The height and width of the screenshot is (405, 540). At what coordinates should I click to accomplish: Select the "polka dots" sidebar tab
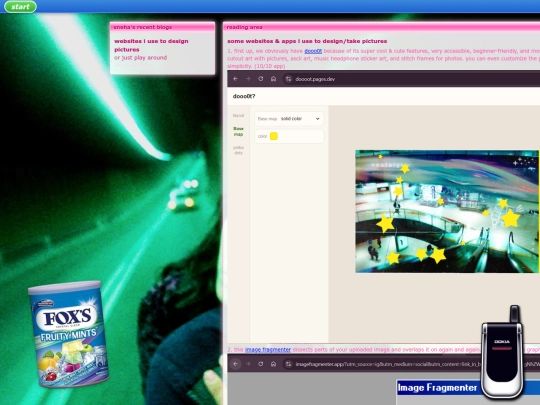click(238, 150)
